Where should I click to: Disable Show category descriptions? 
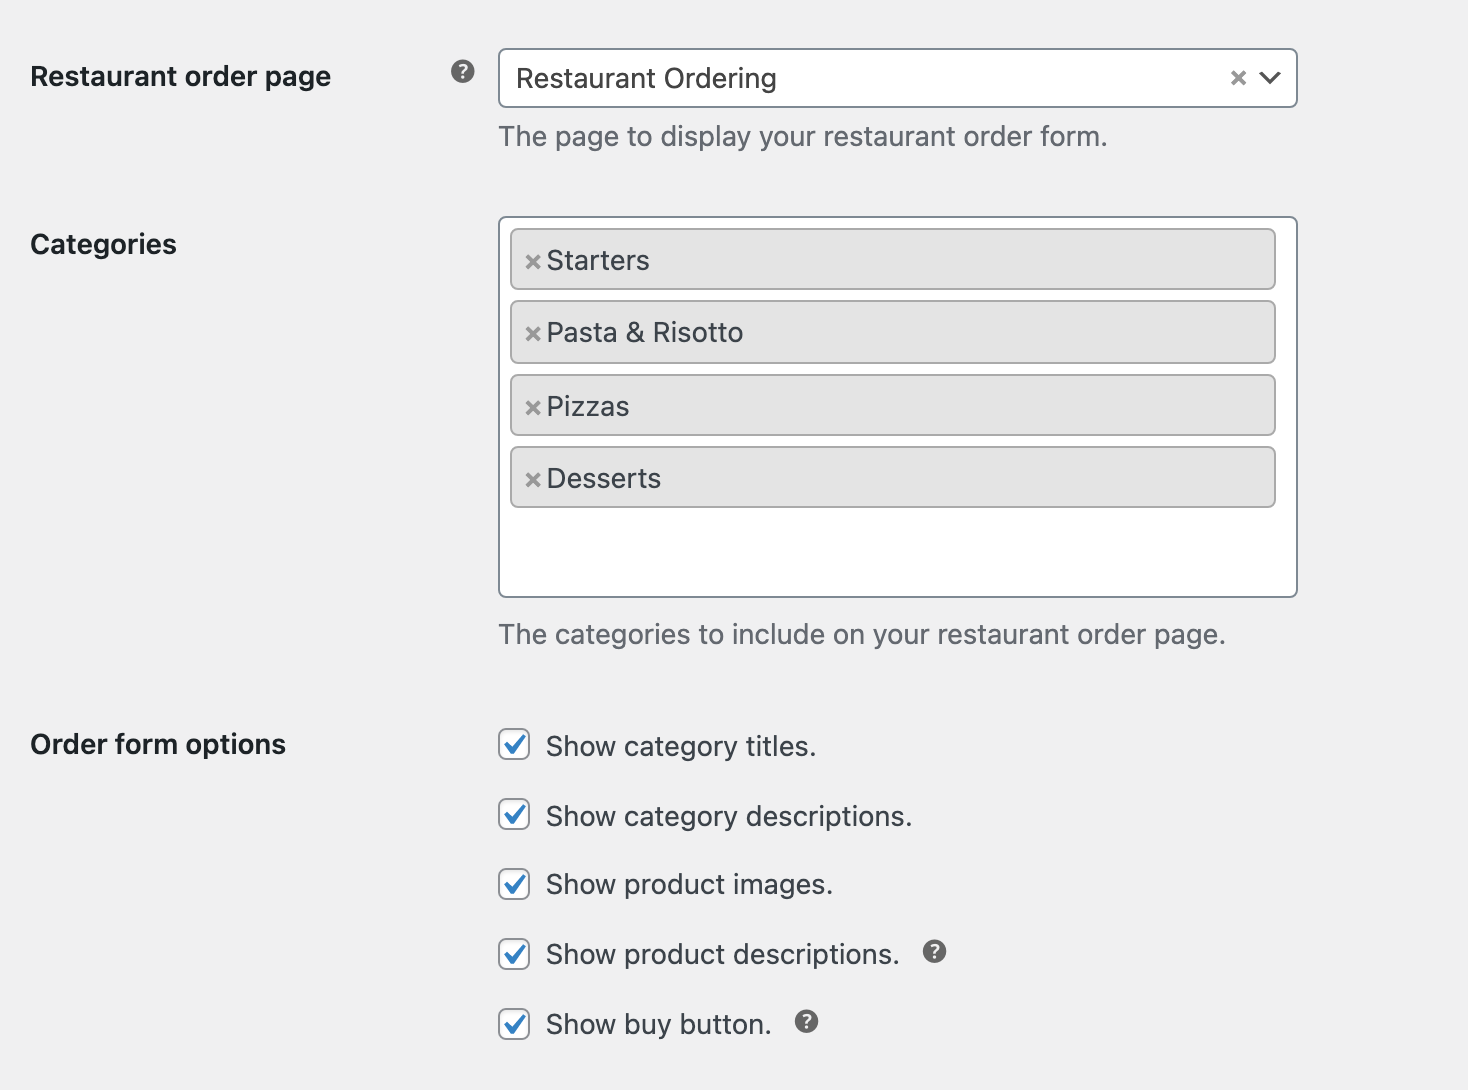(x=513, y=815)
